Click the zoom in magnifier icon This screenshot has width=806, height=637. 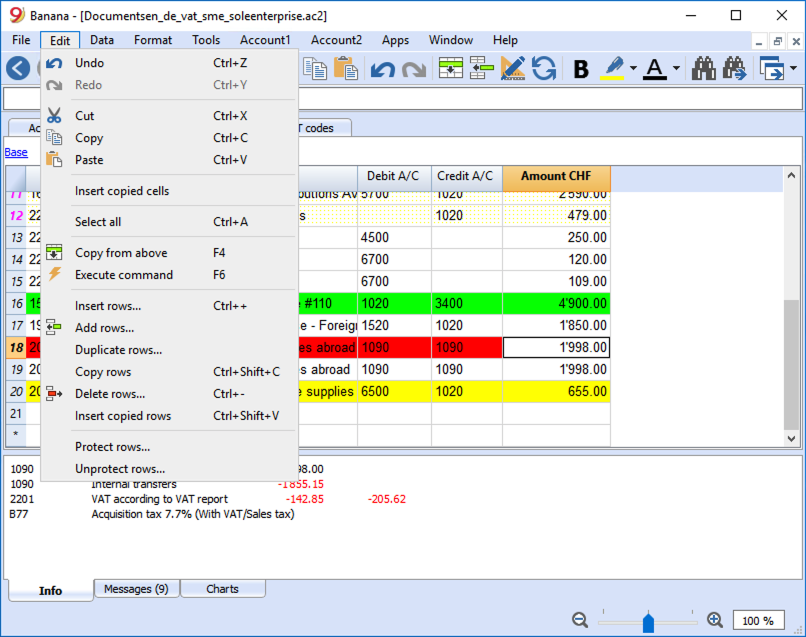(715, 620)
